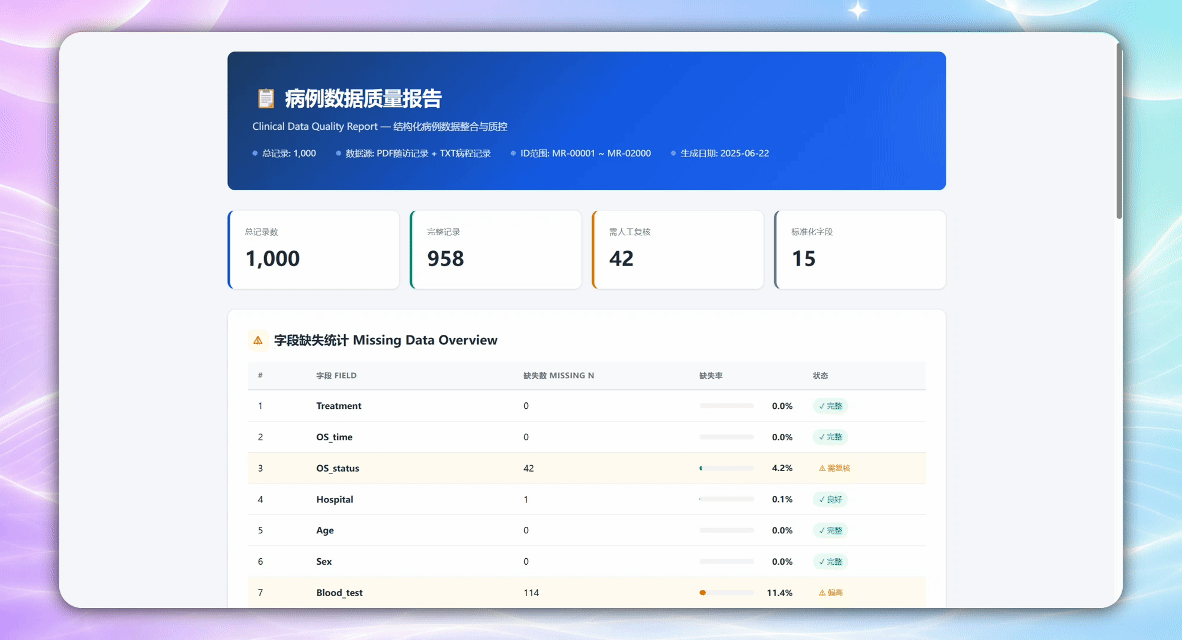The image size is (1182, 640).
Task: Click the 缺失率 column header
Action: (x=711, y=375)
